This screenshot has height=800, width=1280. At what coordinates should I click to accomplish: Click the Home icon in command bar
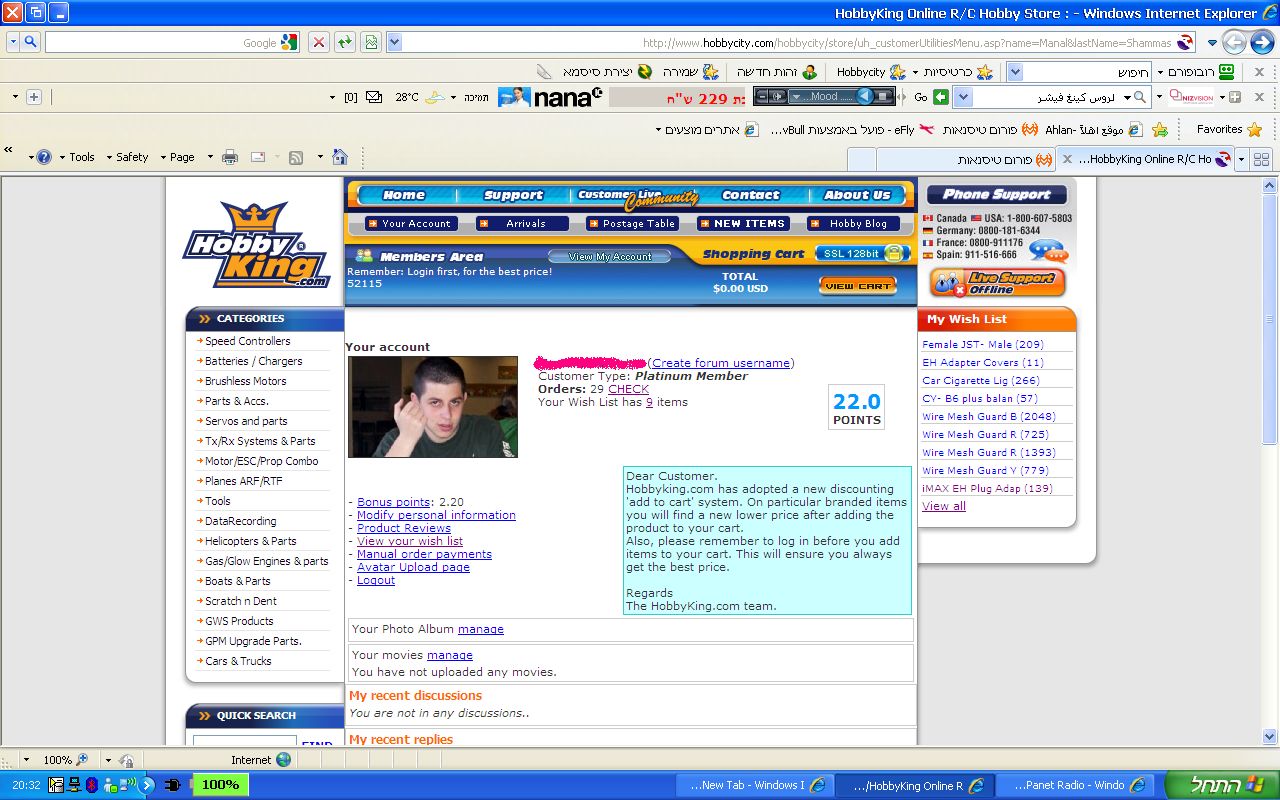tap(340, 157)
